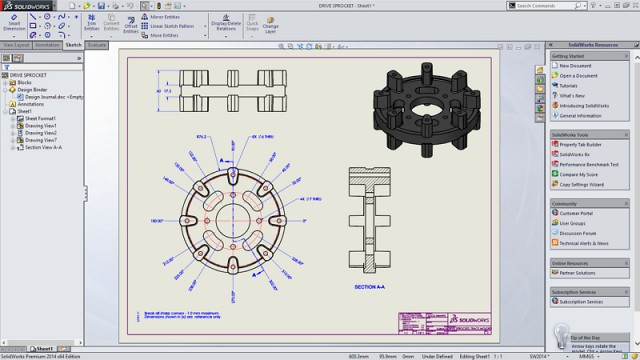
Task: Click the Change Layer icon
Action: point(270,25)
